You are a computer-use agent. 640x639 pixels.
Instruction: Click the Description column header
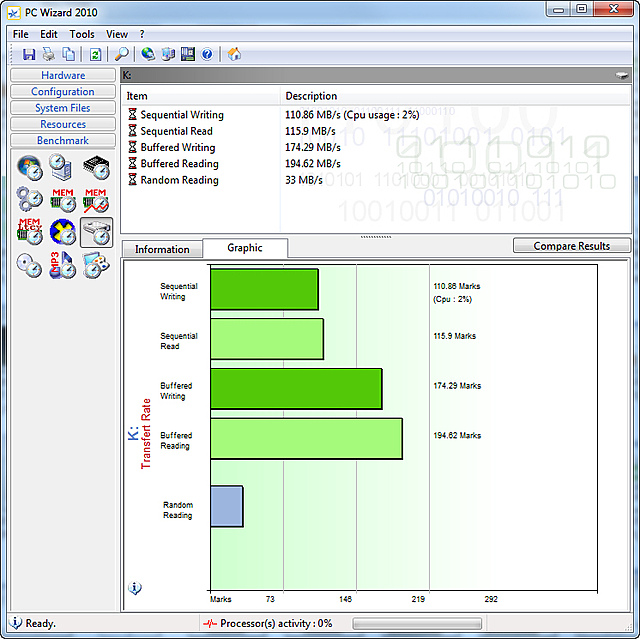pos(455,96)
